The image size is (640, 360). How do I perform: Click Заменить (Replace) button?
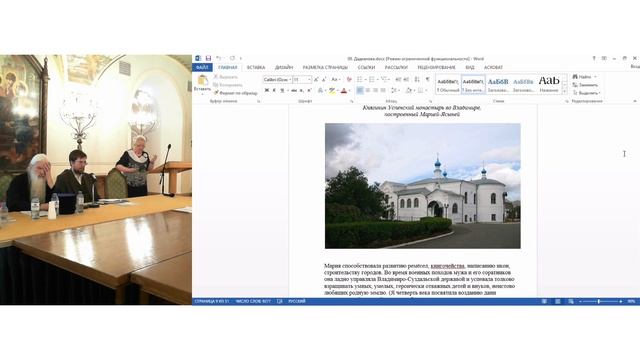point(585,85)
